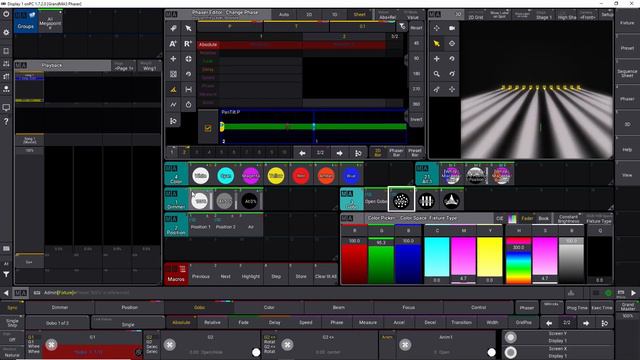Select the crosshair target tool in Phaser Editor
This screenshot has height=360, width=640.
tap(188, 59)
